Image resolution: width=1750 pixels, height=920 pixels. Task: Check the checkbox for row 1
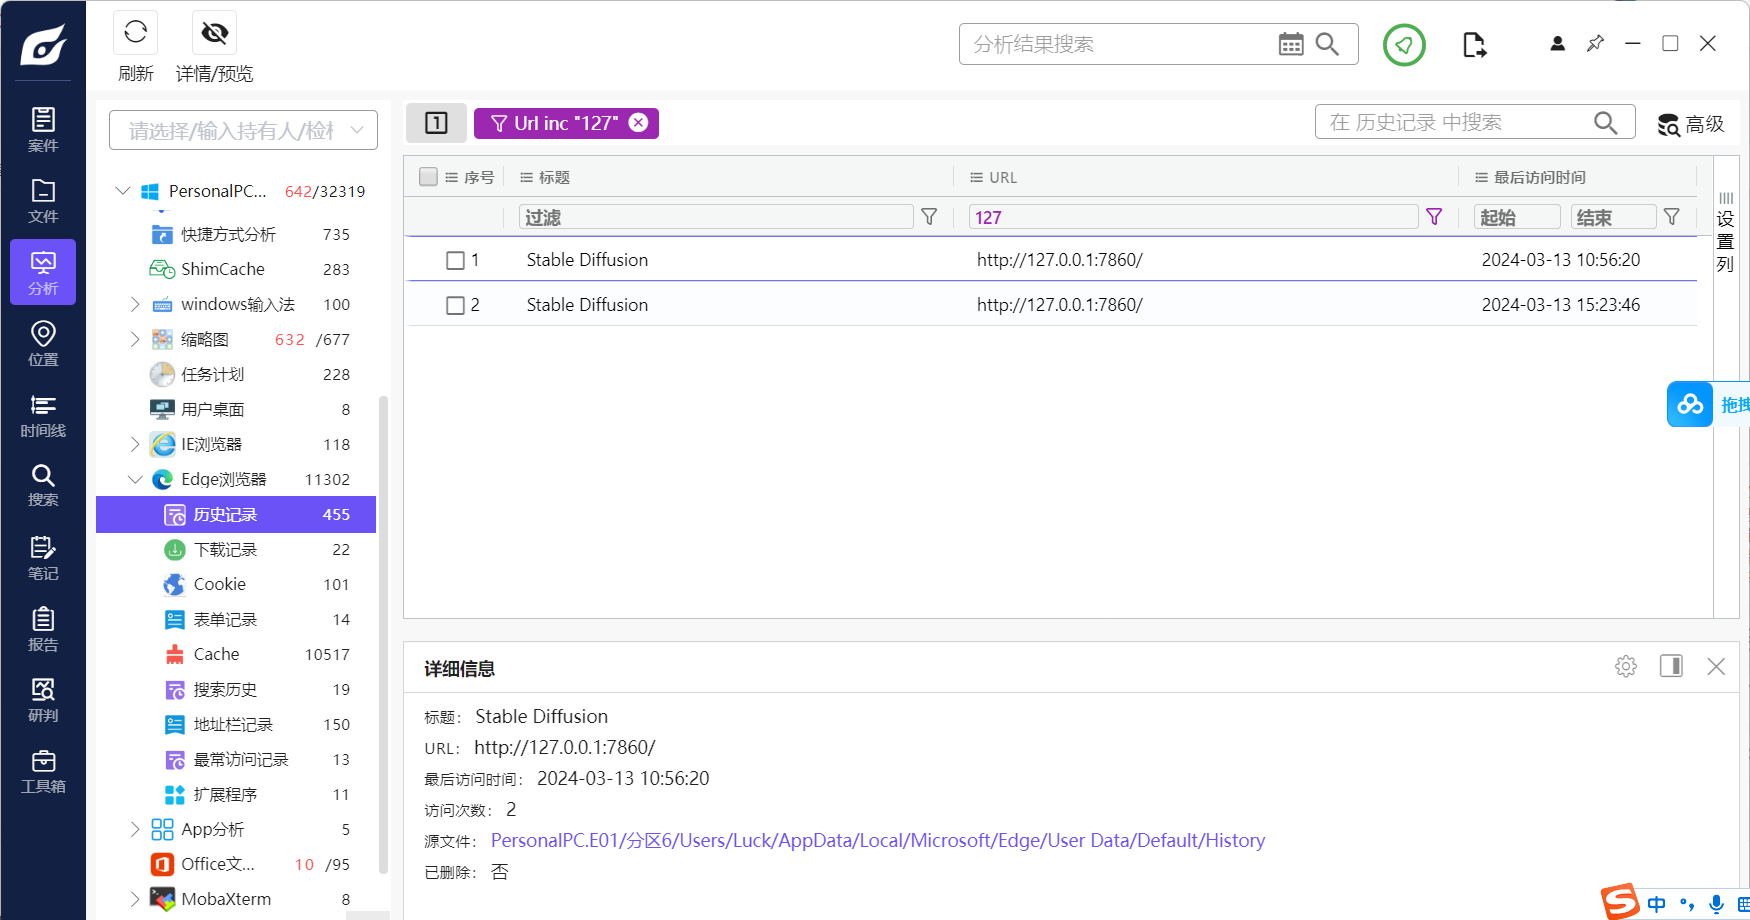(455, 260)
